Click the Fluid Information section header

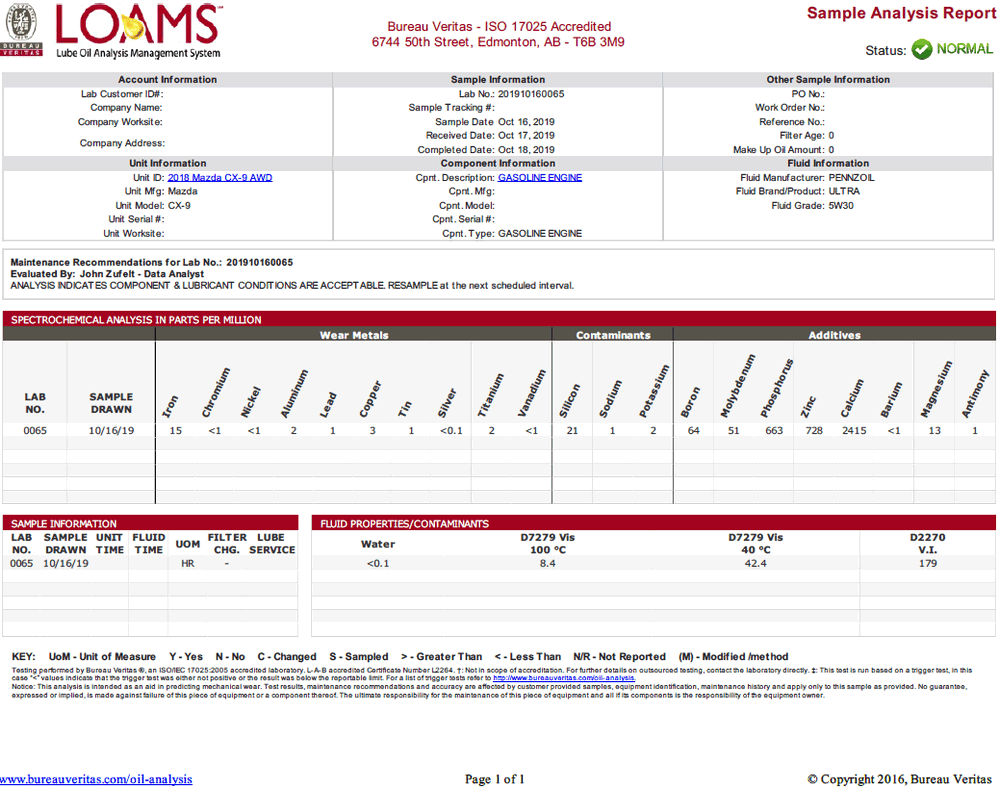coord(828,163)
